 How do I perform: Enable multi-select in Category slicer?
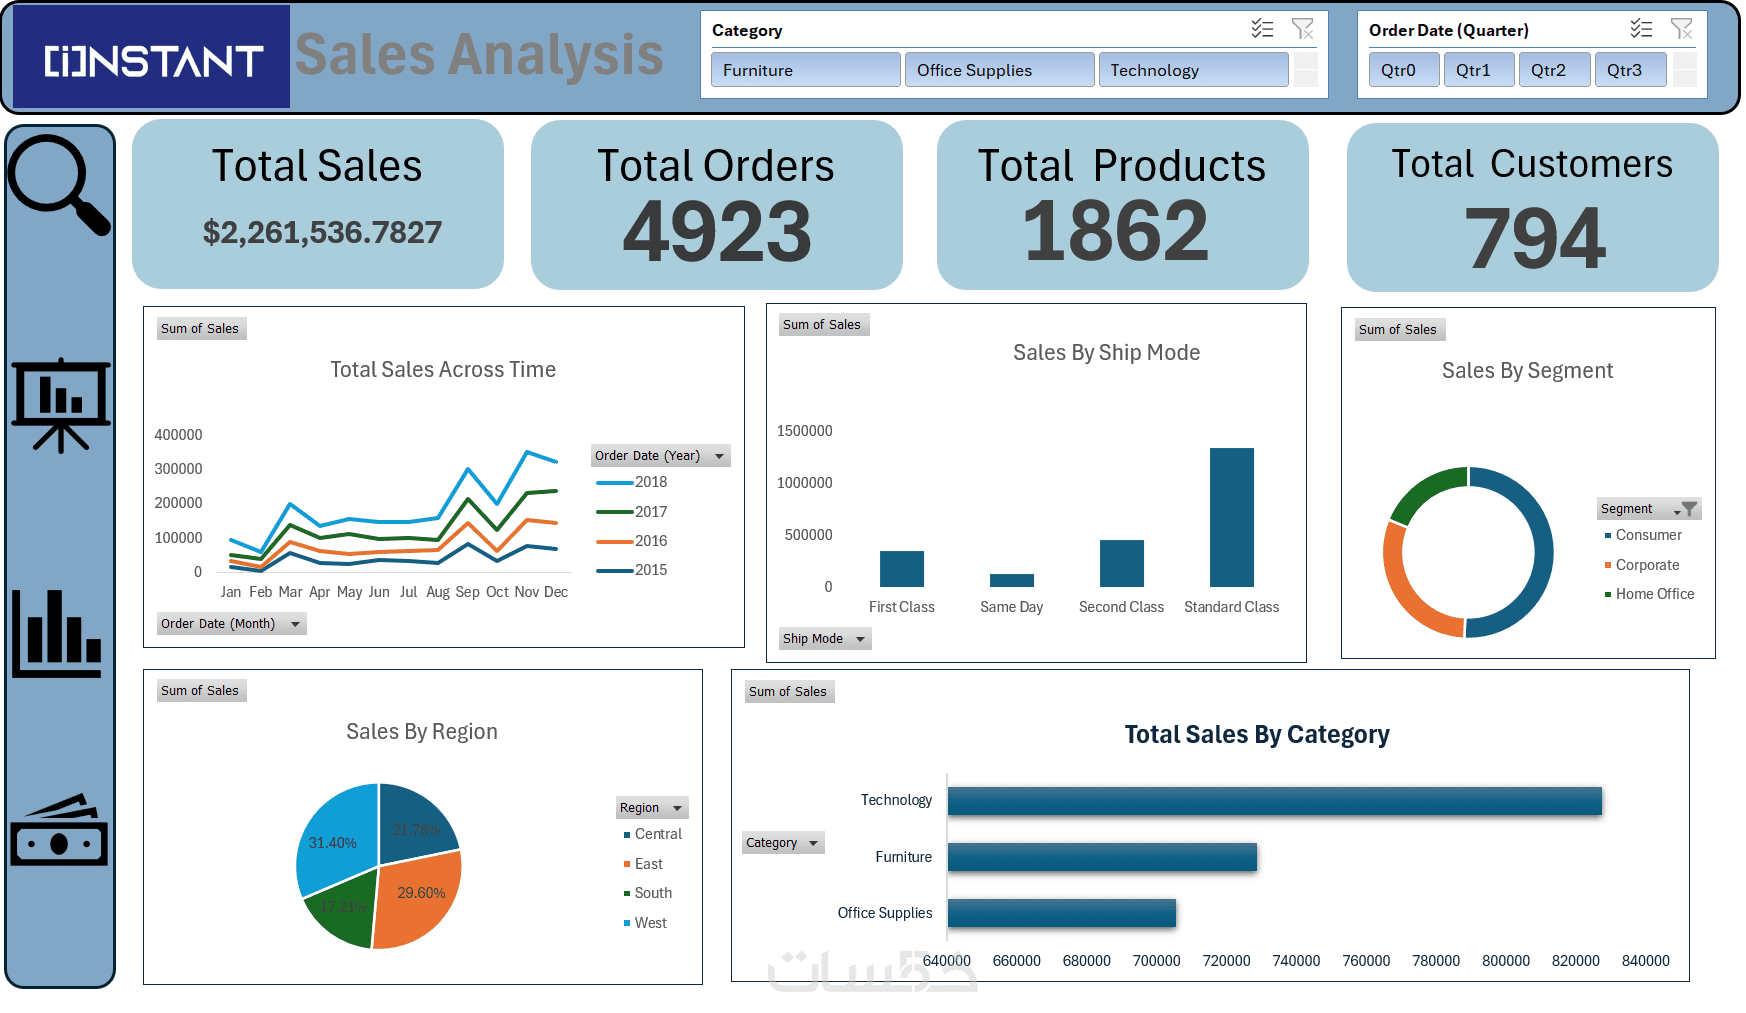pos(1263,29)
